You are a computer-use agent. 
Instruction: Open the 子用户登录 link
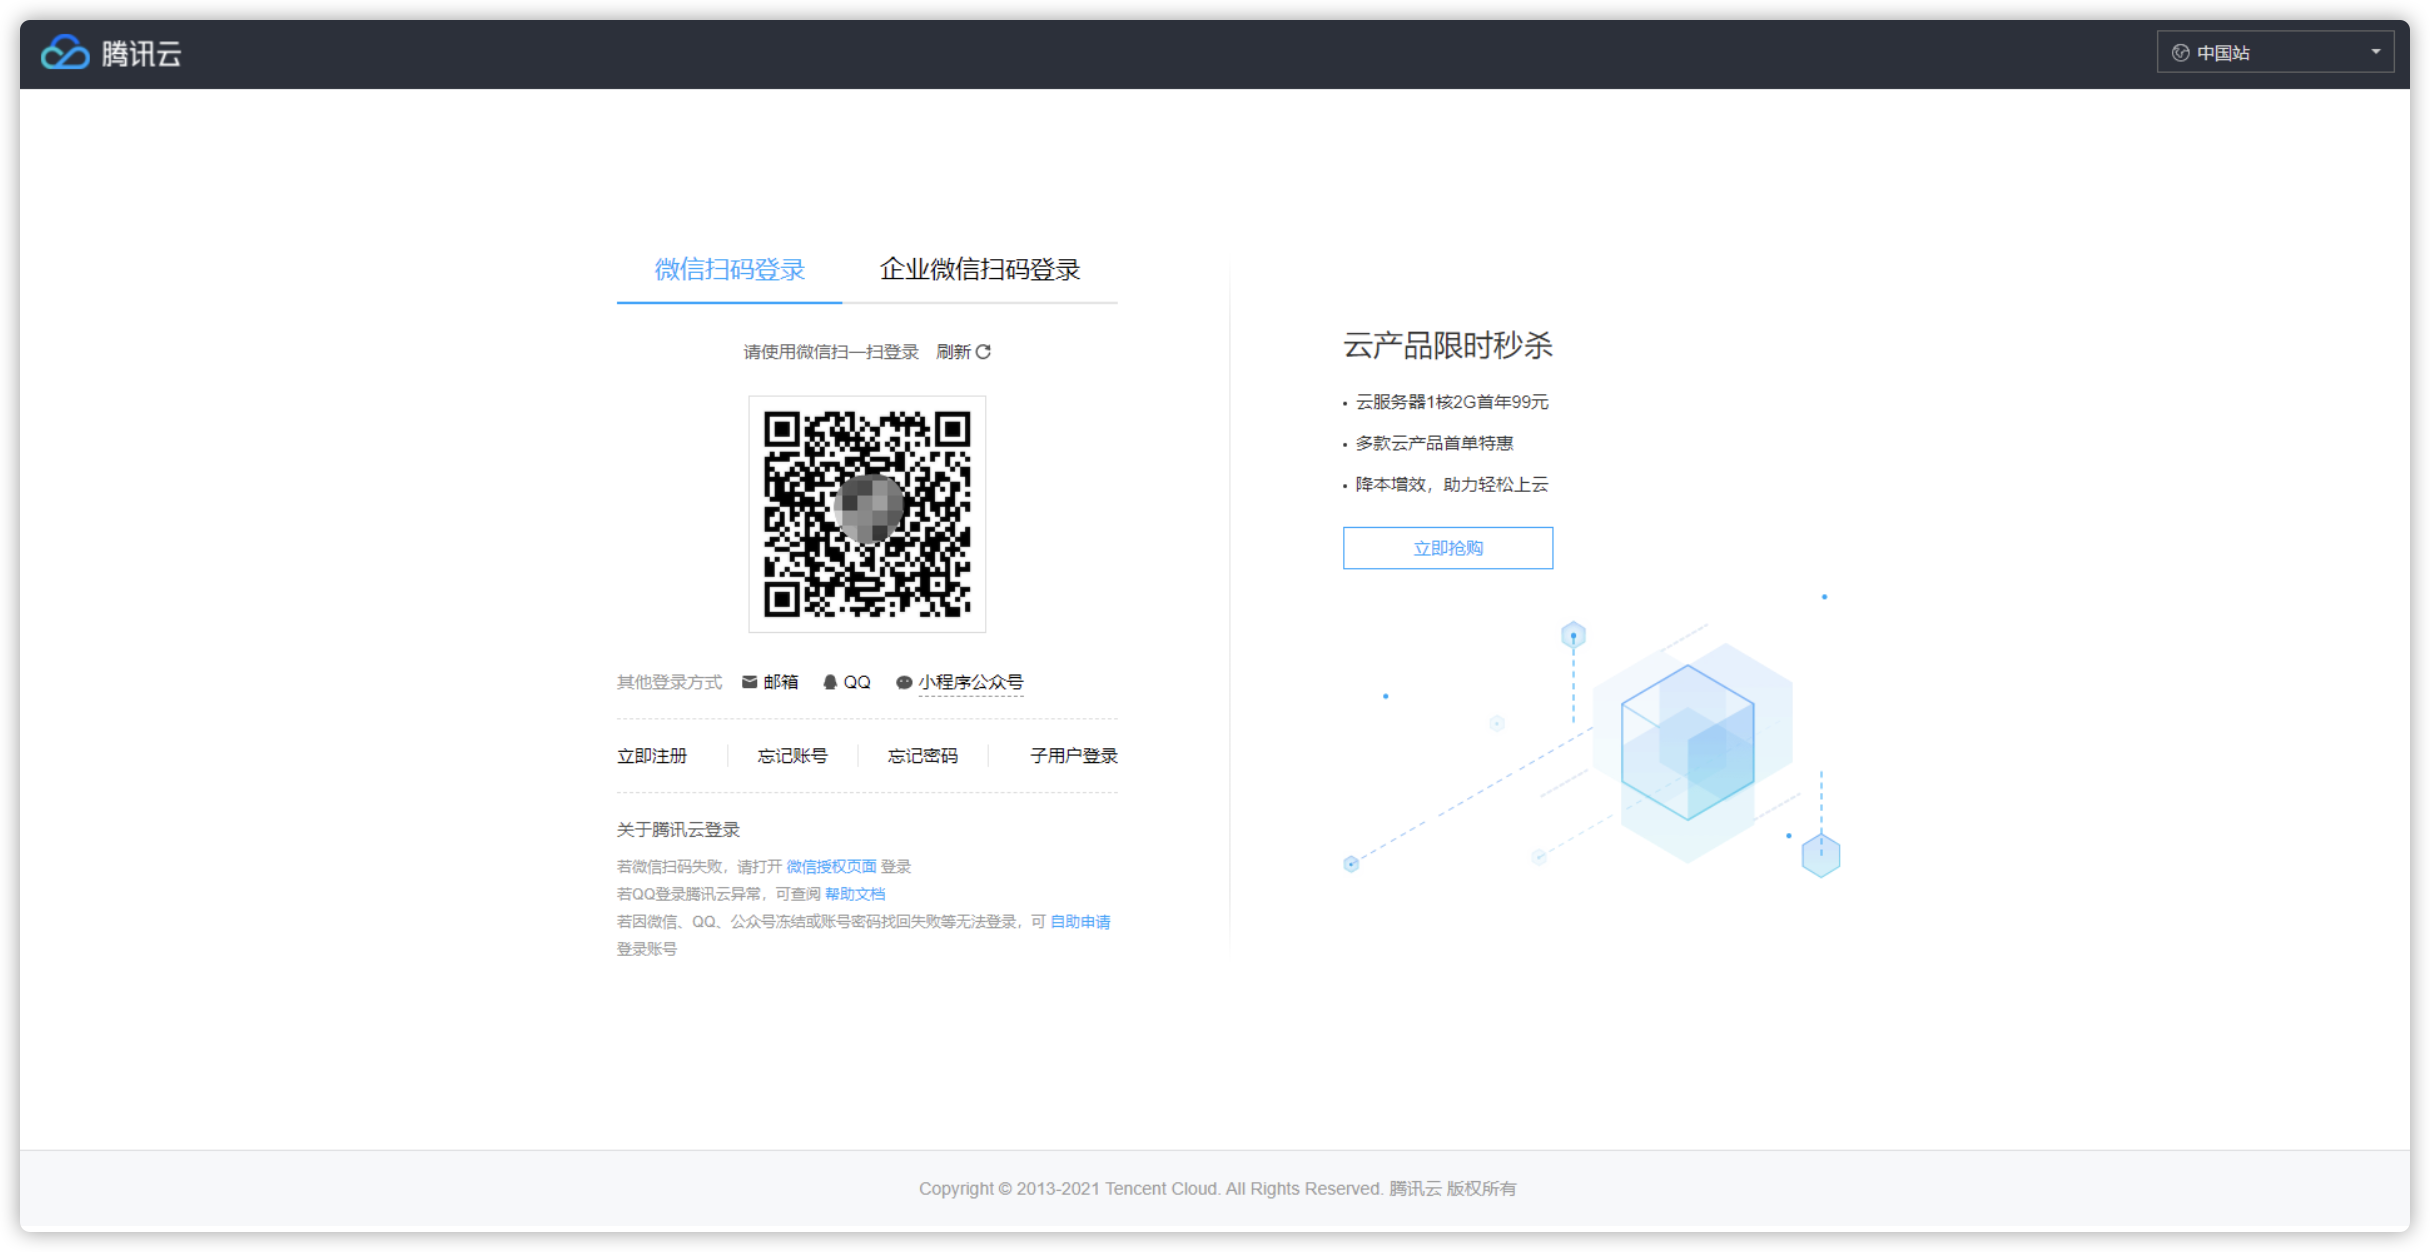pyautogui.click(x=1074, y=756)
